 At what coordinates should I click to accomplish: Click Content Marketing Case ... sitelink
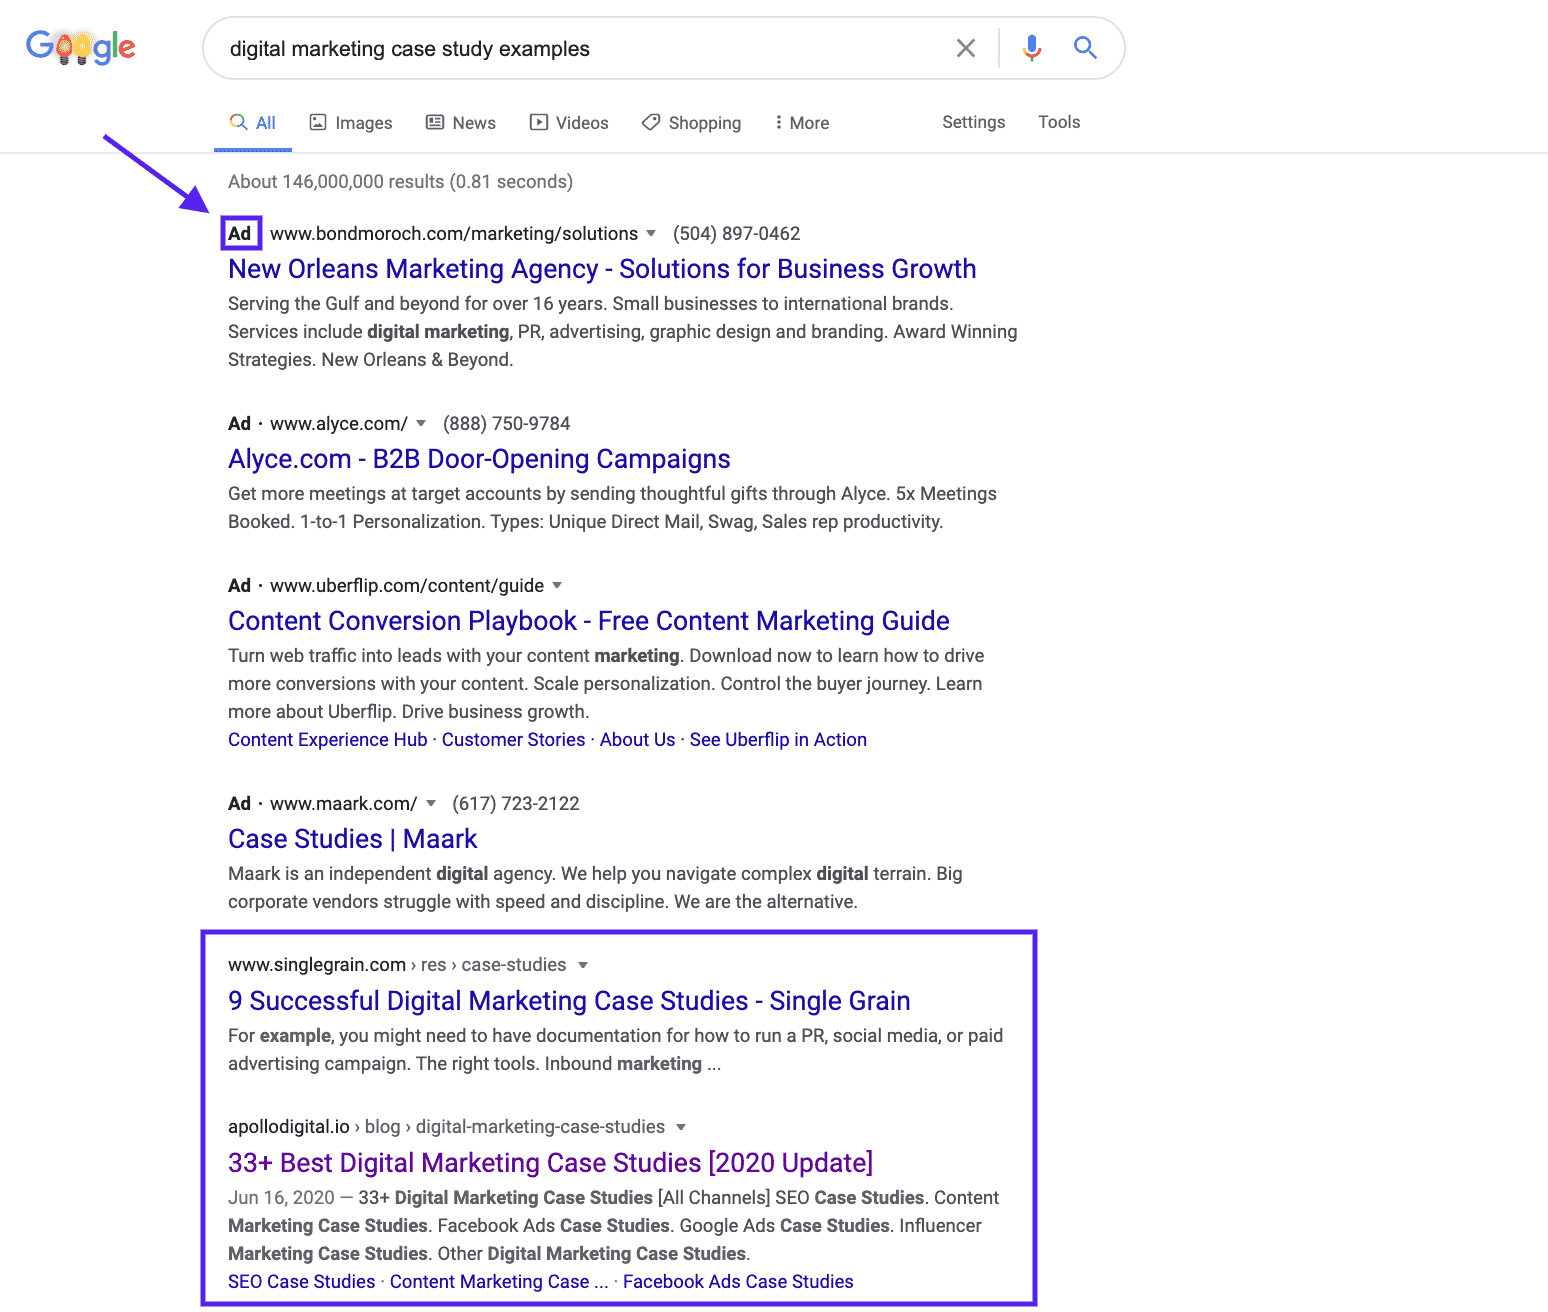(499, 1282)
